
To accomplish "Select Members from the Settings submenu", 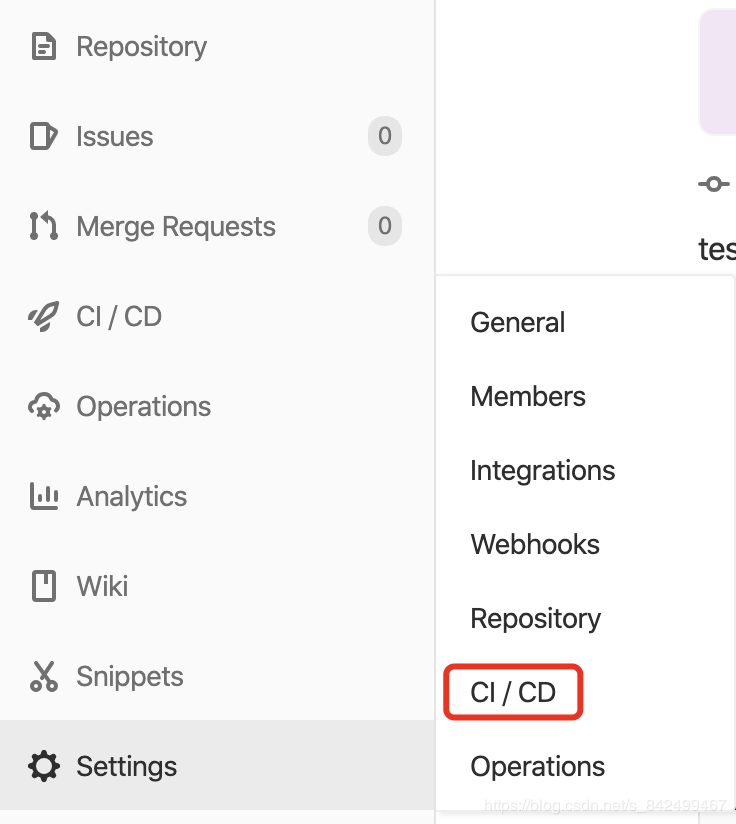I will tap(528, 397).
